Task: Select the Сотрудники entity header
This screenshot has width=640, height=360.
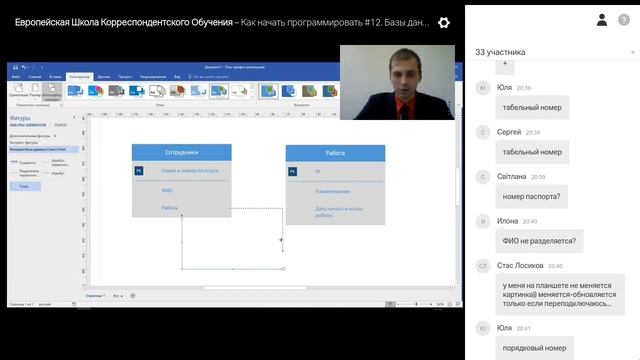Action: click(x=182, y=152)
